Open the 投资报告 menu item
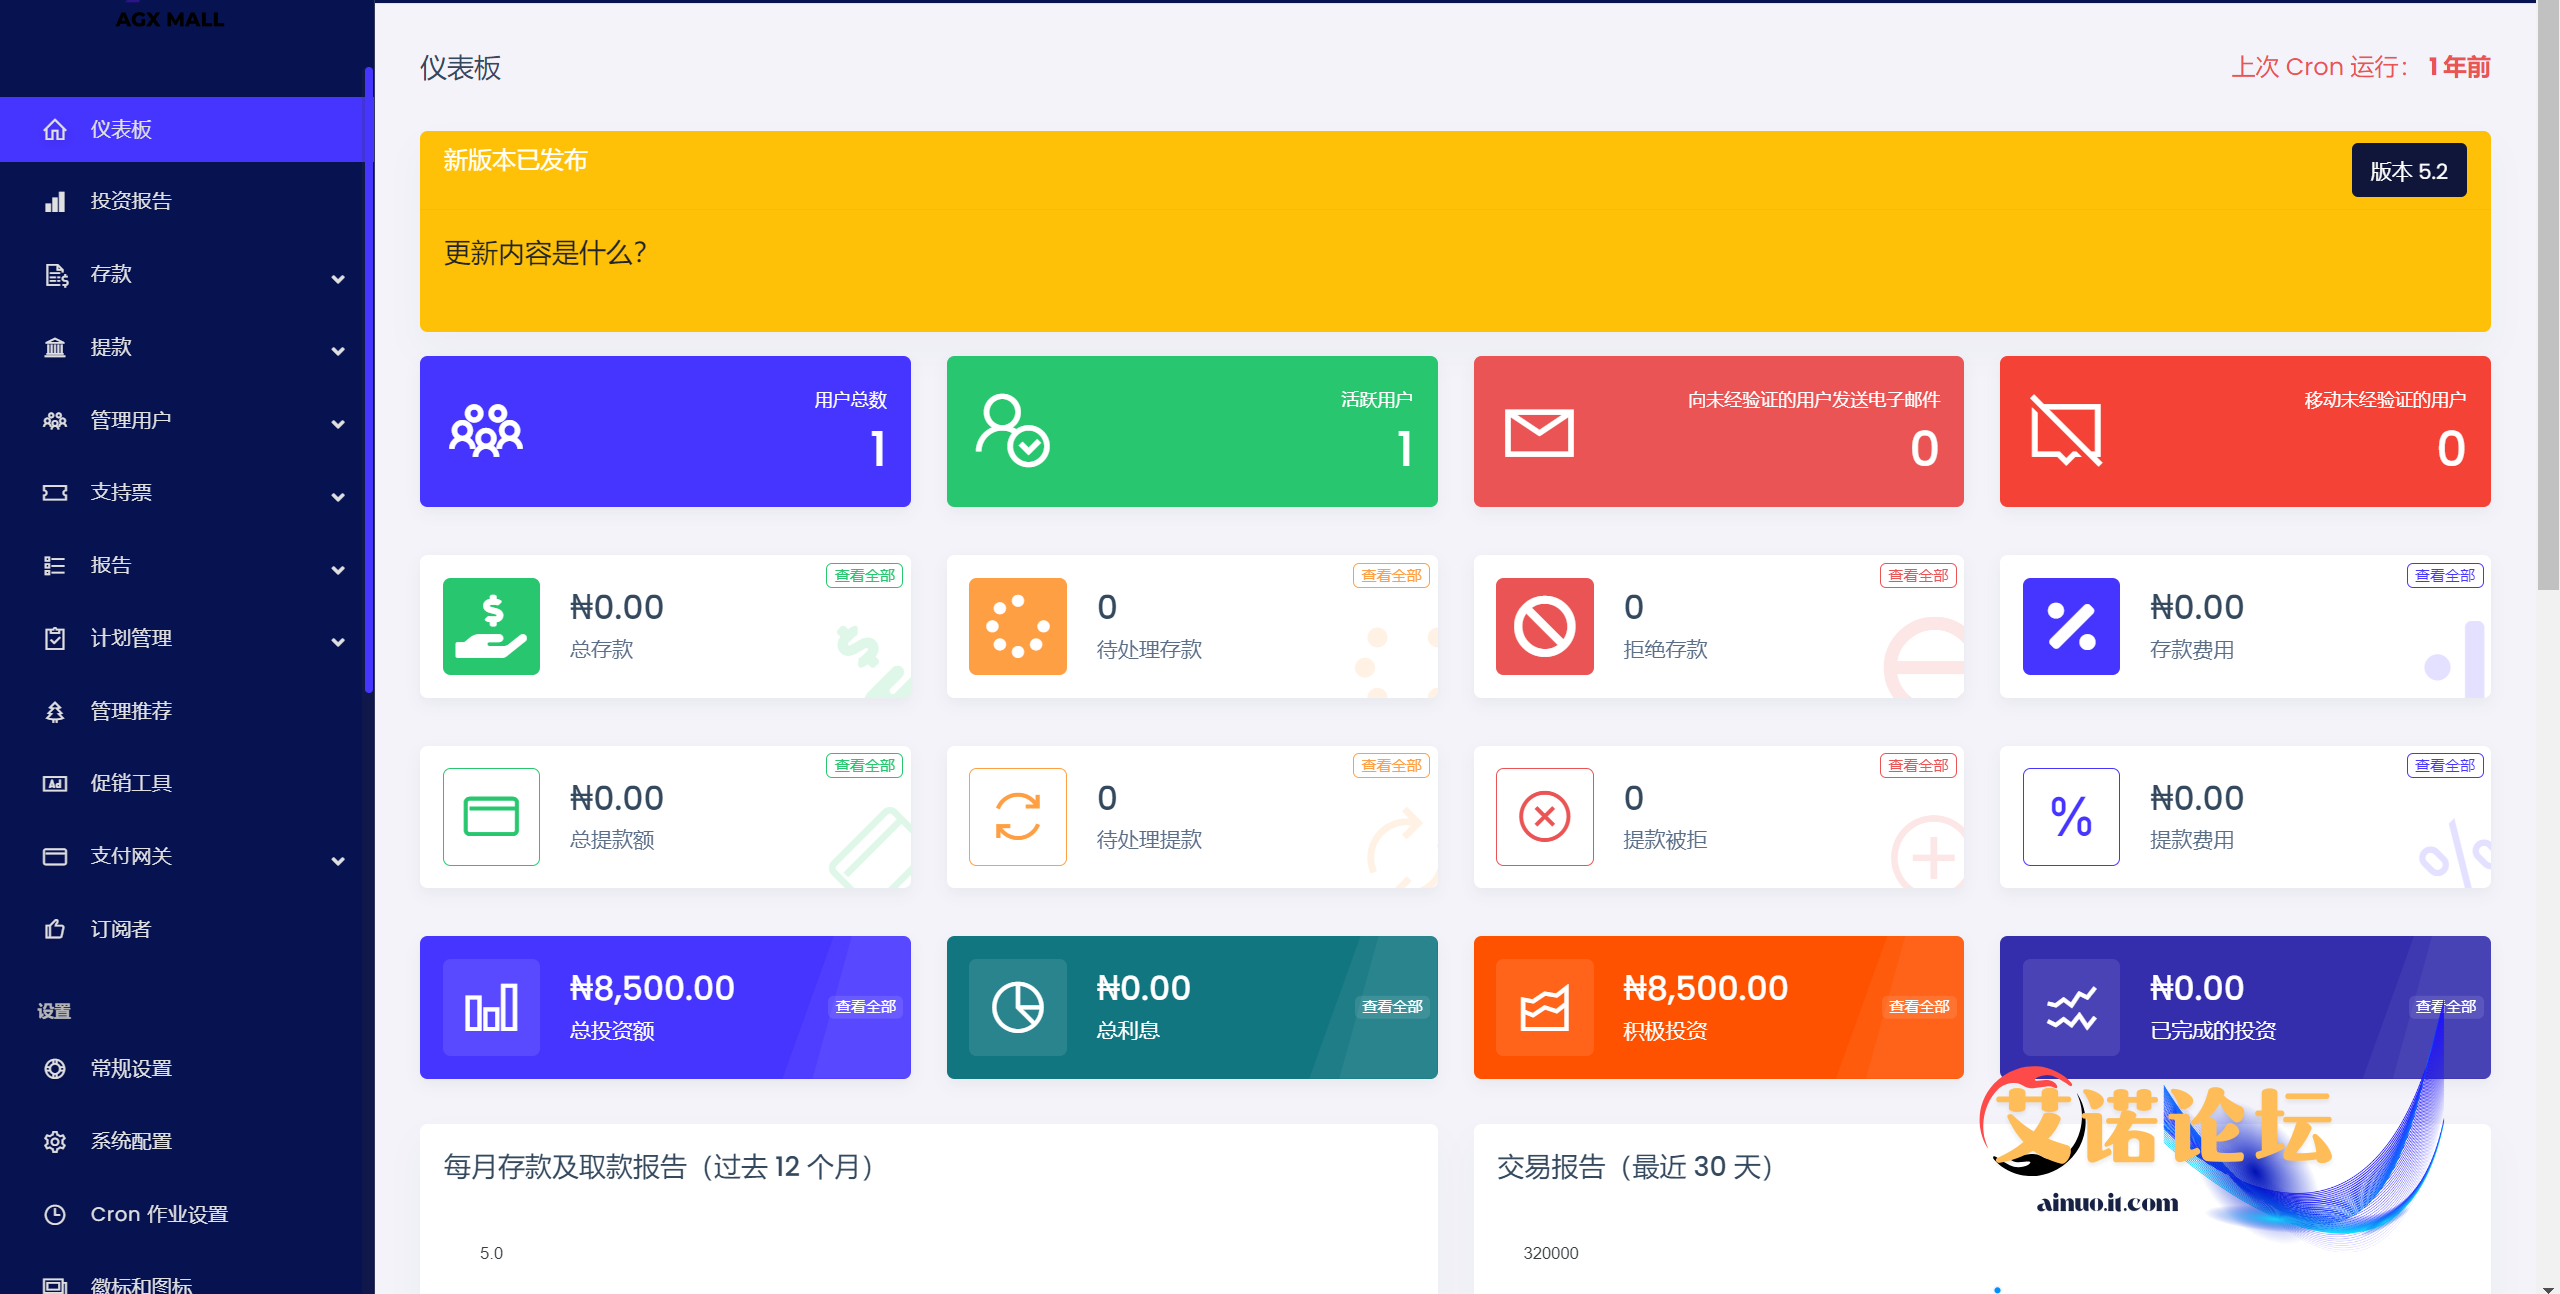This screenshot has width=2560, height=1294. point(131,201)
